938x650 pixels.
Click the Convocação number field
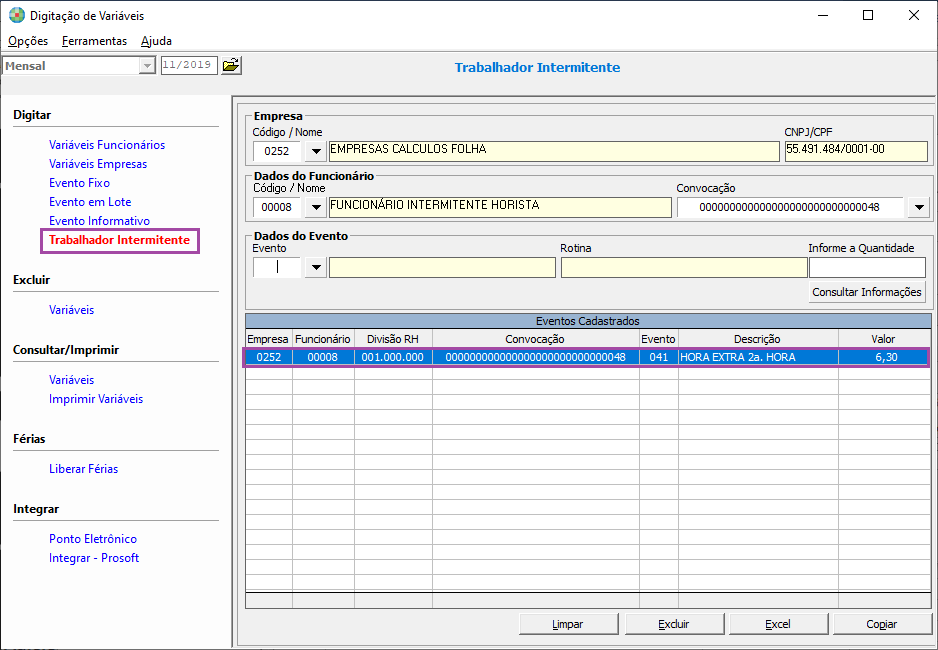click(x=790, y=207)
